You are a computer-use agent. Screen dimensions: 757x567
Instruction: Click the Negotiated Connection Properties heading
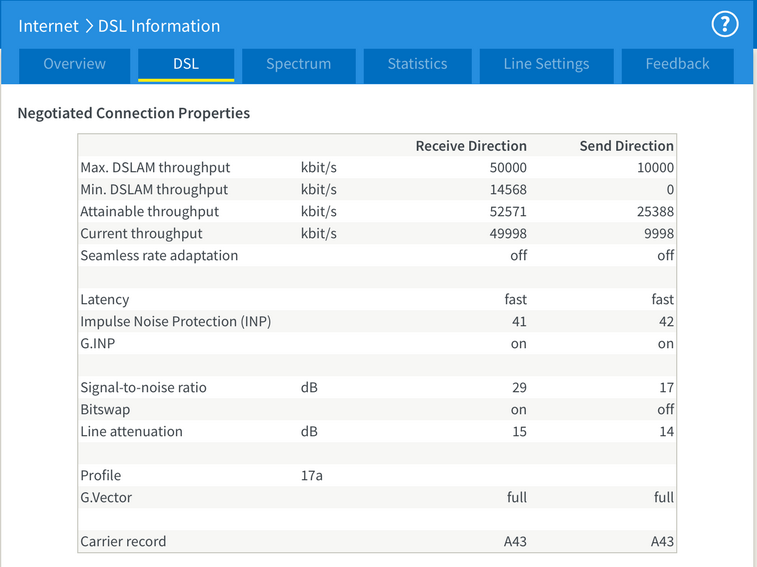click(134, 113)
